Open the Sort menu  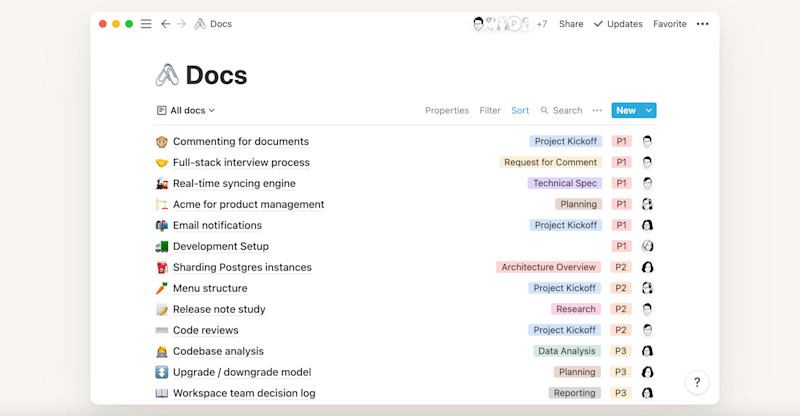coord(520,110)
